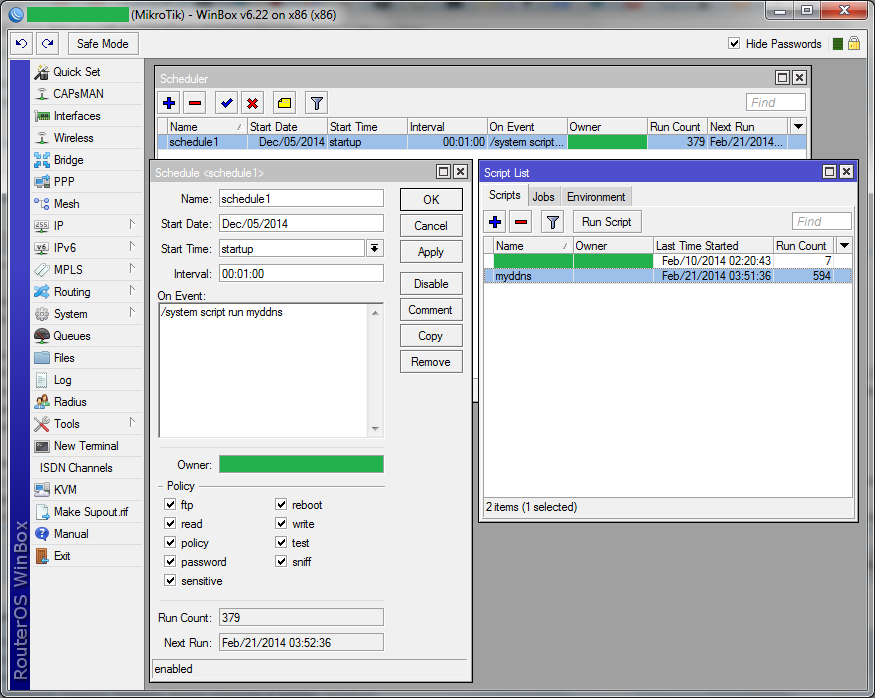Click the On Event text box scrollbar
Screen dimensions: 875x698
(x=376, y=370)
